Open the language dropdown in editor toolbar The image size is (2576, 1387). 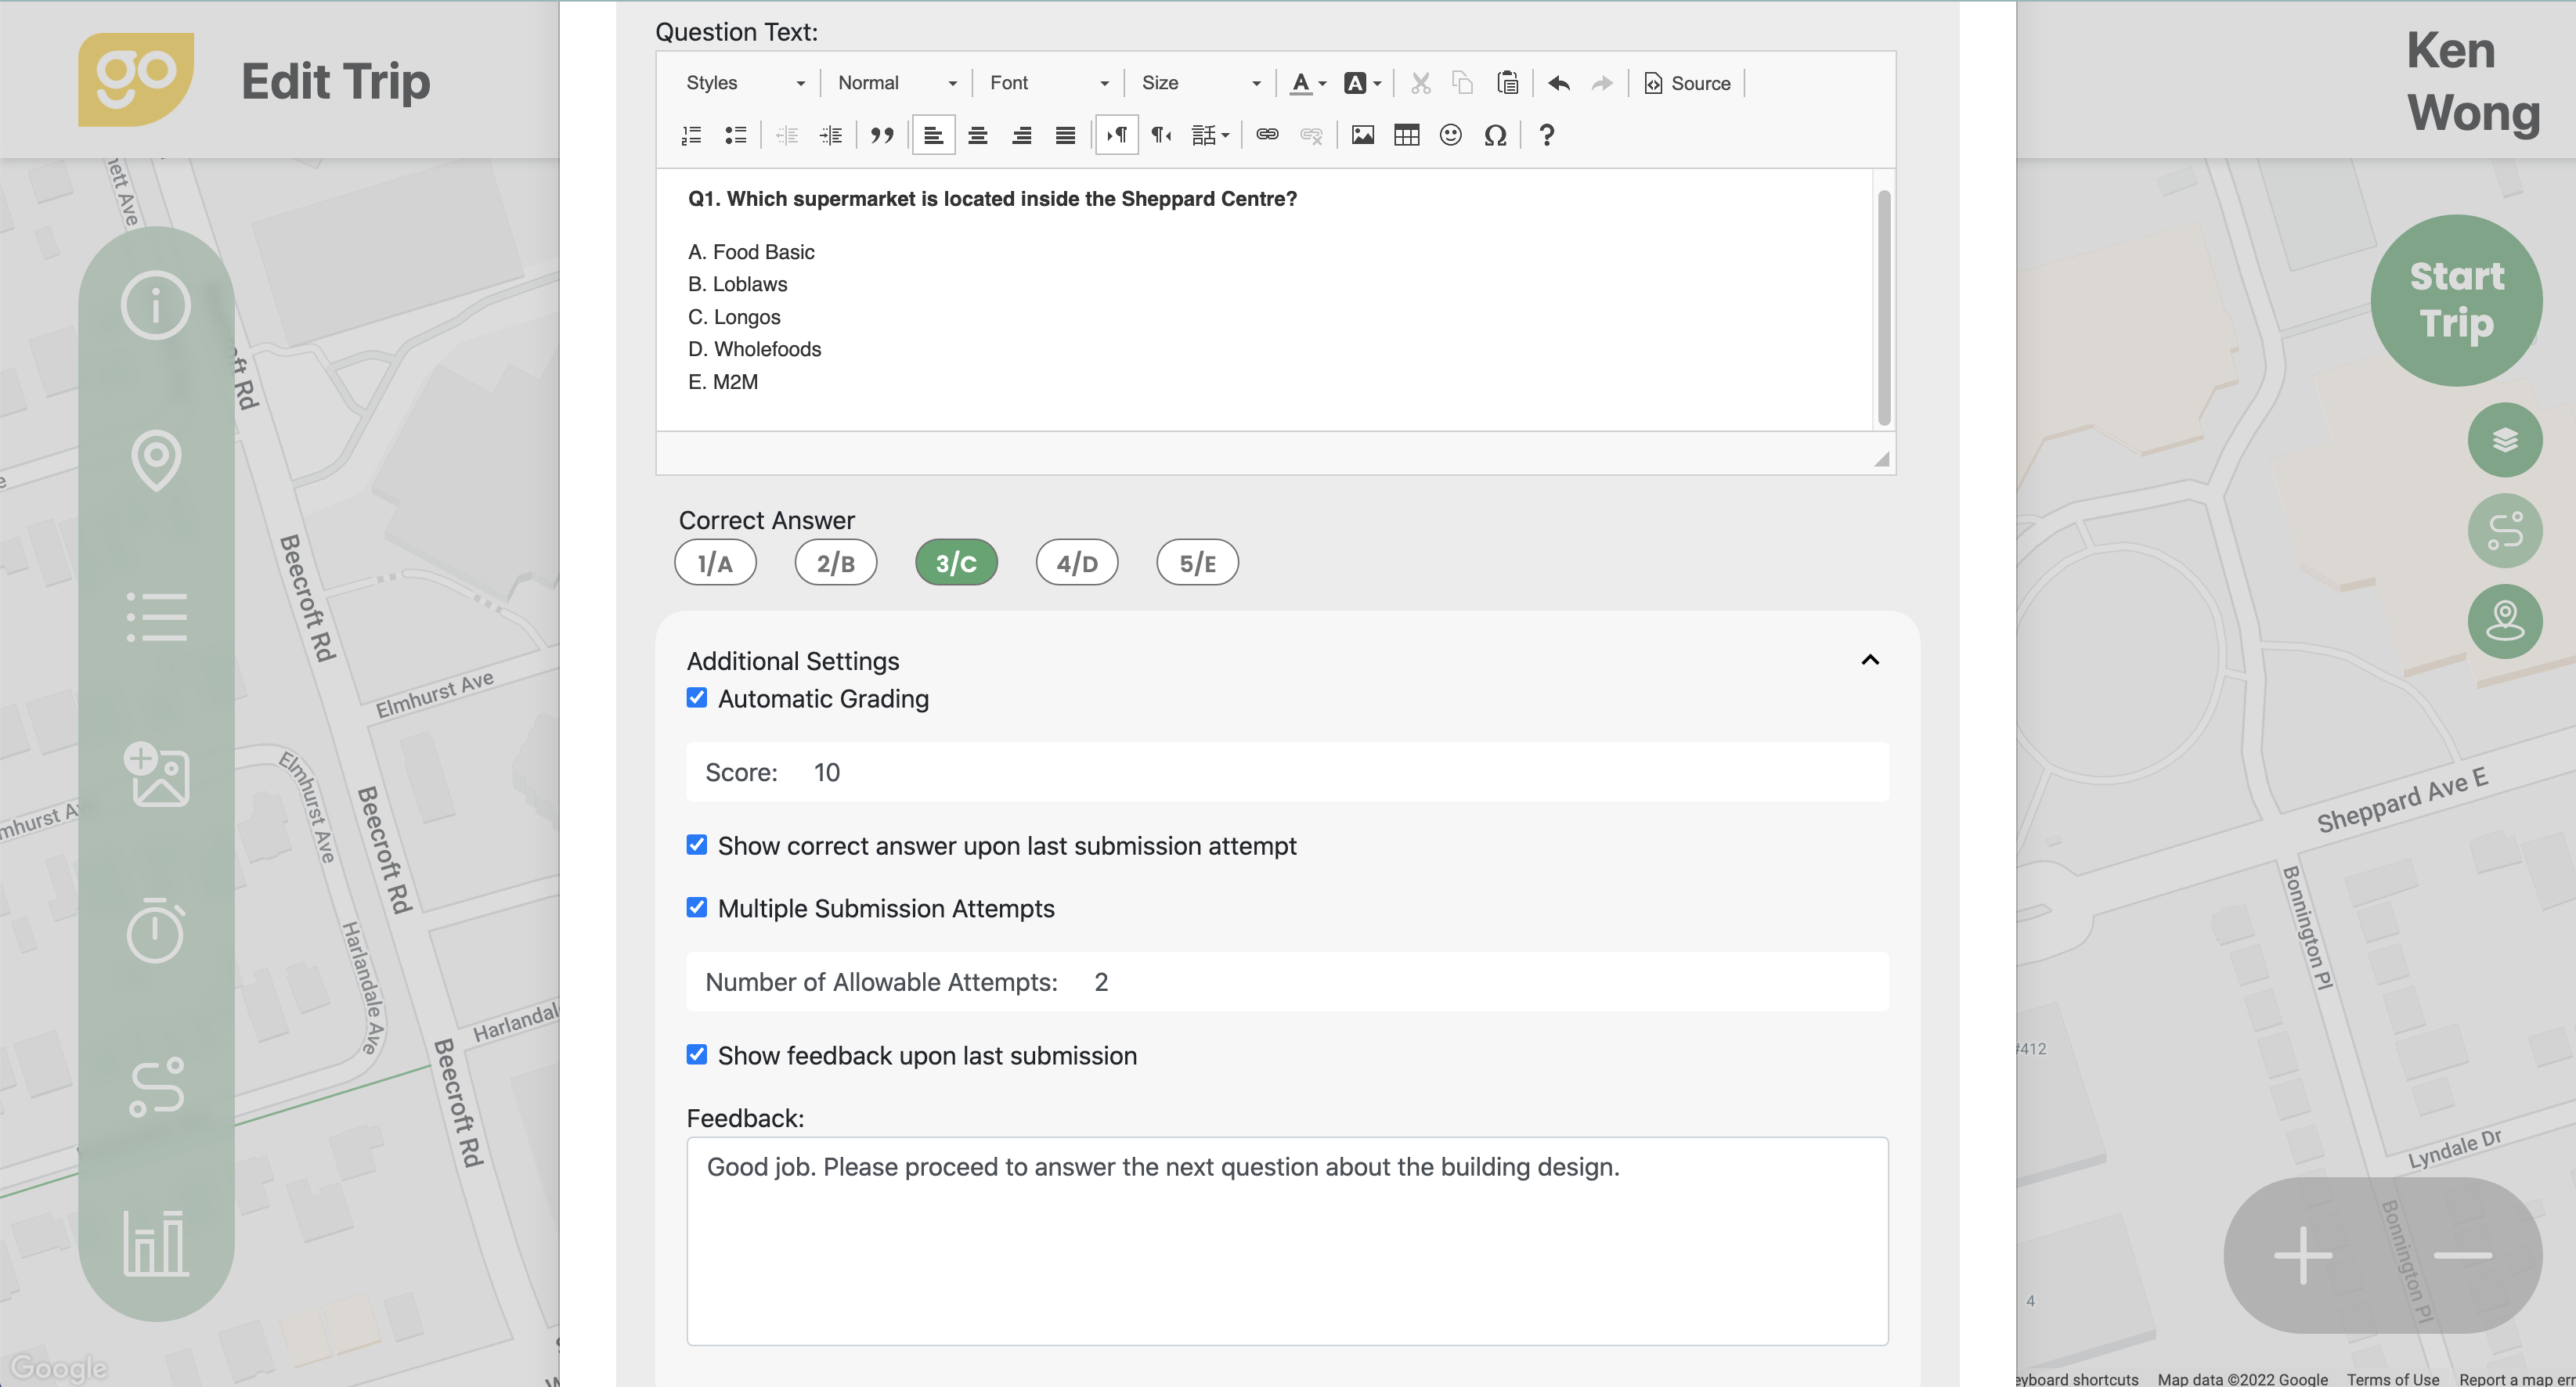tap(1210, 135)
